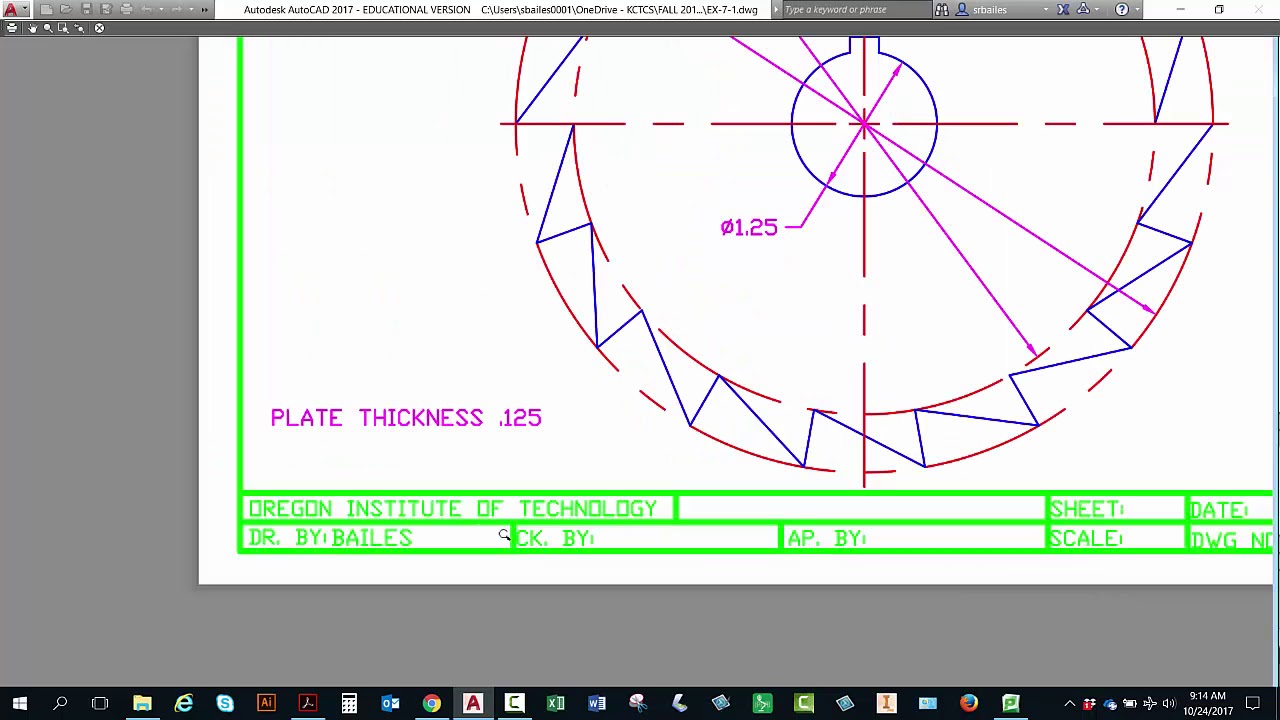Open Adobe Acrobat from taskbar
Screen dimensions: 1280x720
pyautogui.click(x=308, y=703)
